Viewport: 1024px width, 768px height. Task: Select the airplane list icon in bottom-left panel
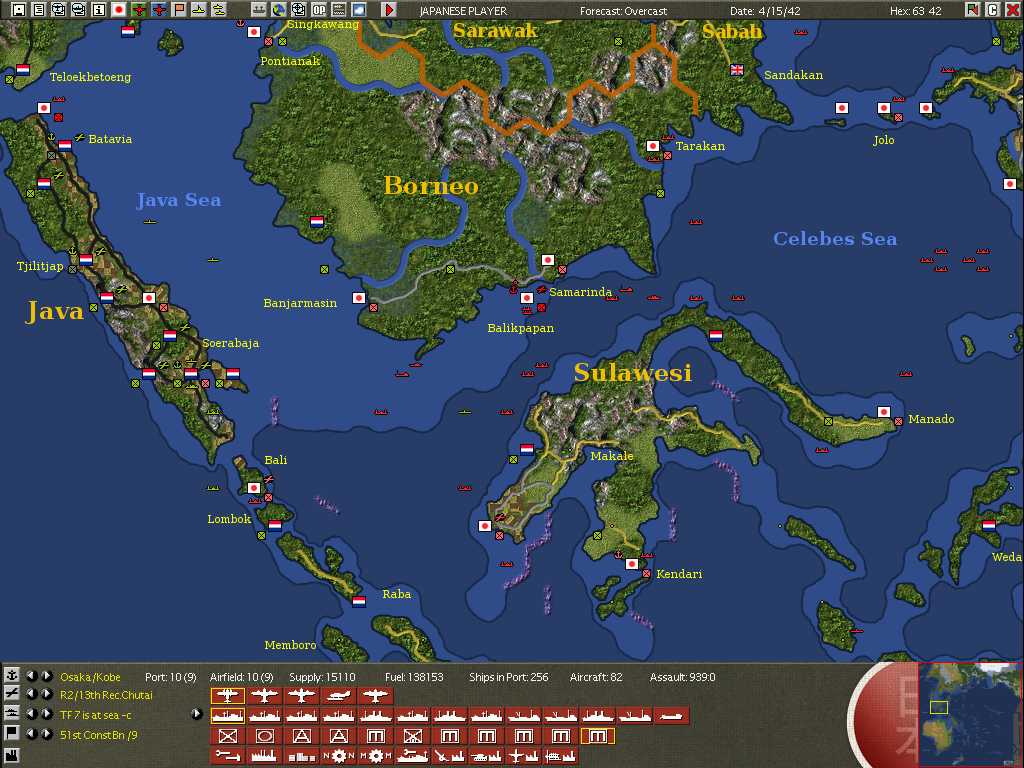(11, 694)
